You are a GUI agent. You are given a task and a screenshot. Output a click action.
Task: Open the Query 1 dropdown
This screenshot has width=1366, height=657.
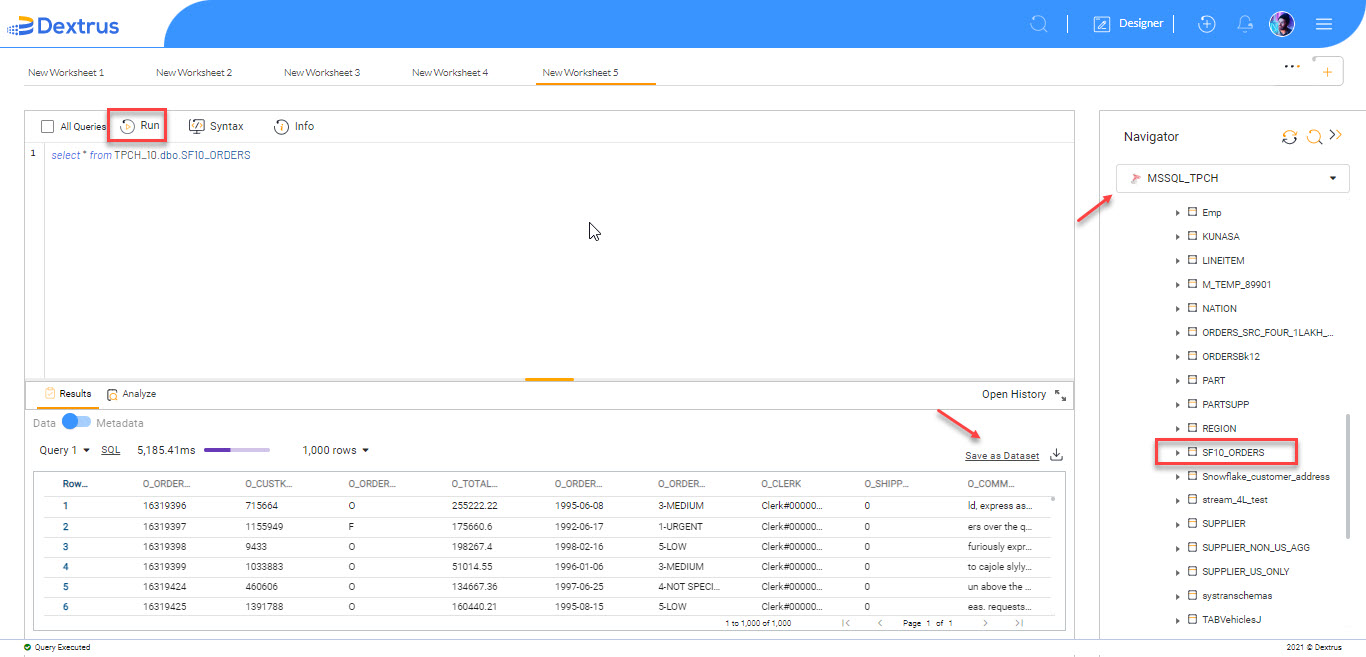coord(65,450)
